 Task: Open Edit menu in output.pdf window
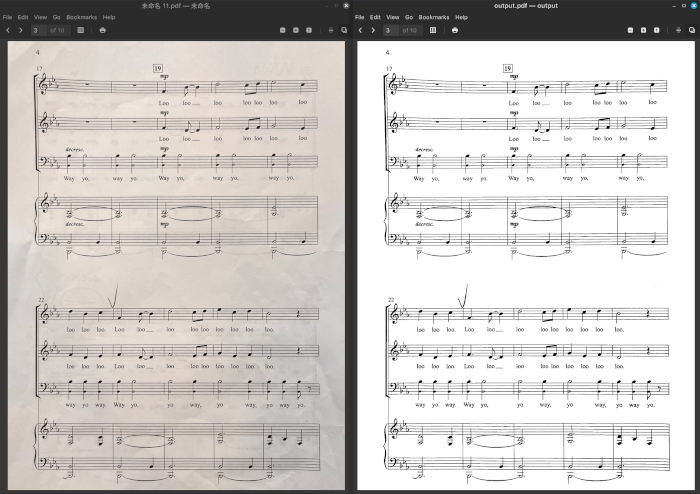(x=375, y=17)
